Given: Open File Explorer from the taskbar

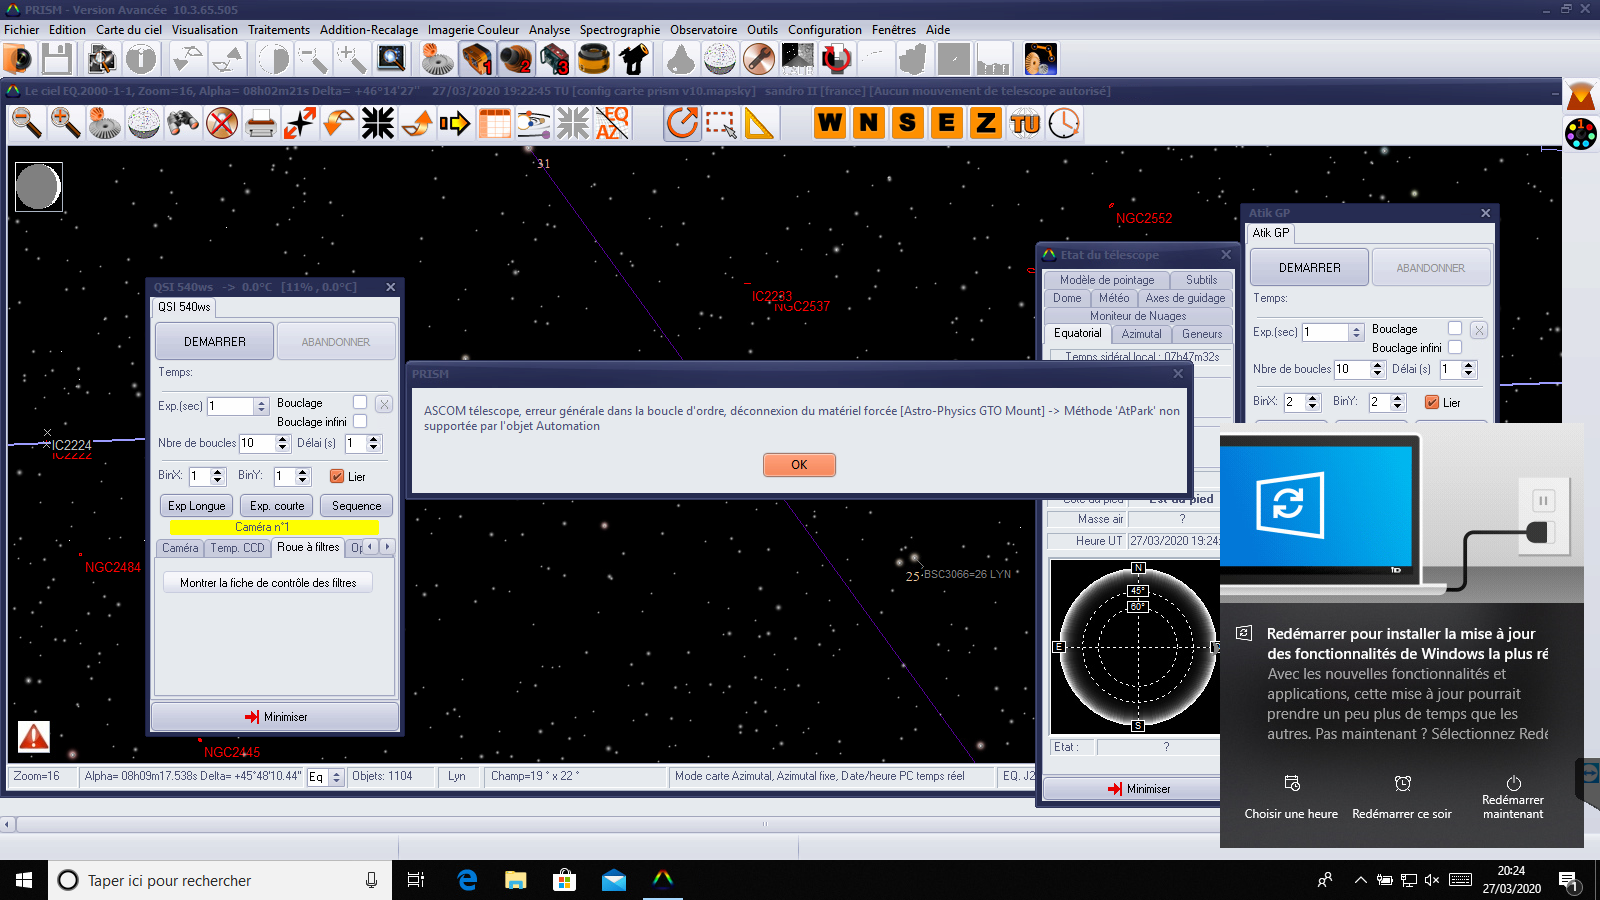Looking at the screenshot, I should click(516, 880).
